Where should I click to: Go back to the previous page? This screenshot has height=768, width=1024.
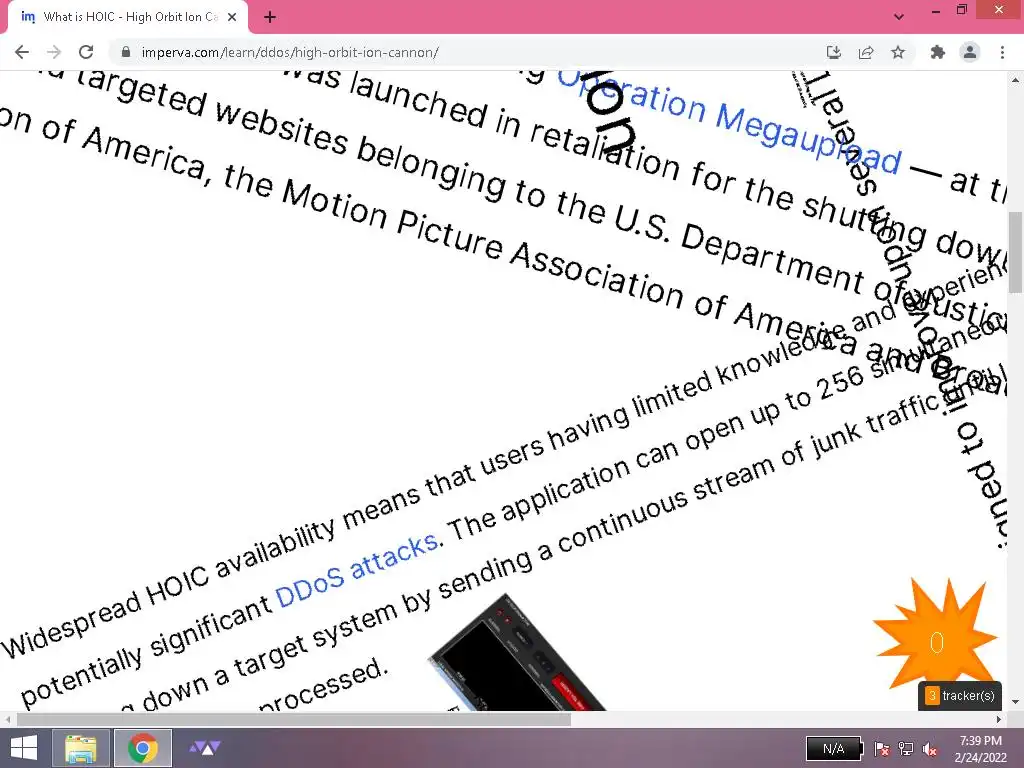pyautogui.click(x=22, y=52)
